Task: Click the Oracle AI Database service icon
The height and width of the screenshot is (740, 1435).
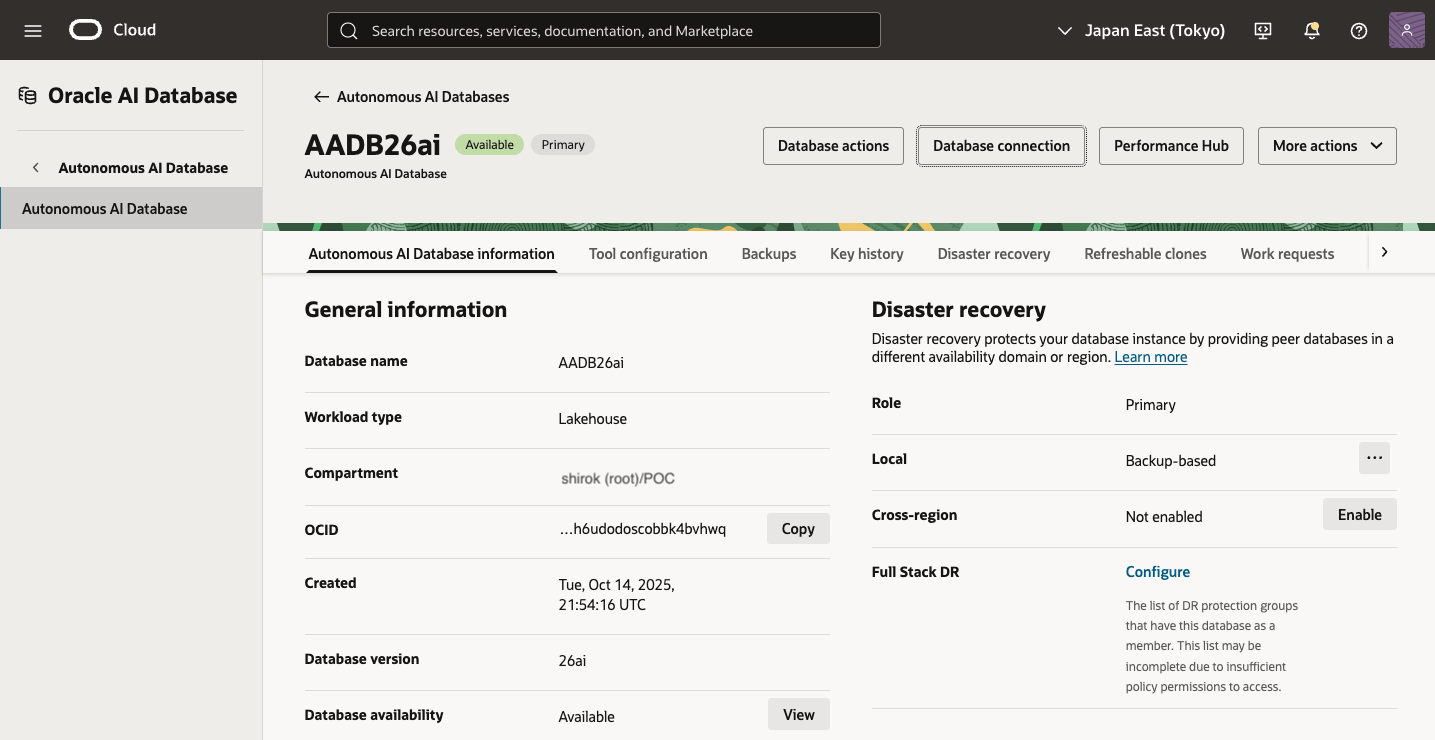Action: tap(28, 96)
